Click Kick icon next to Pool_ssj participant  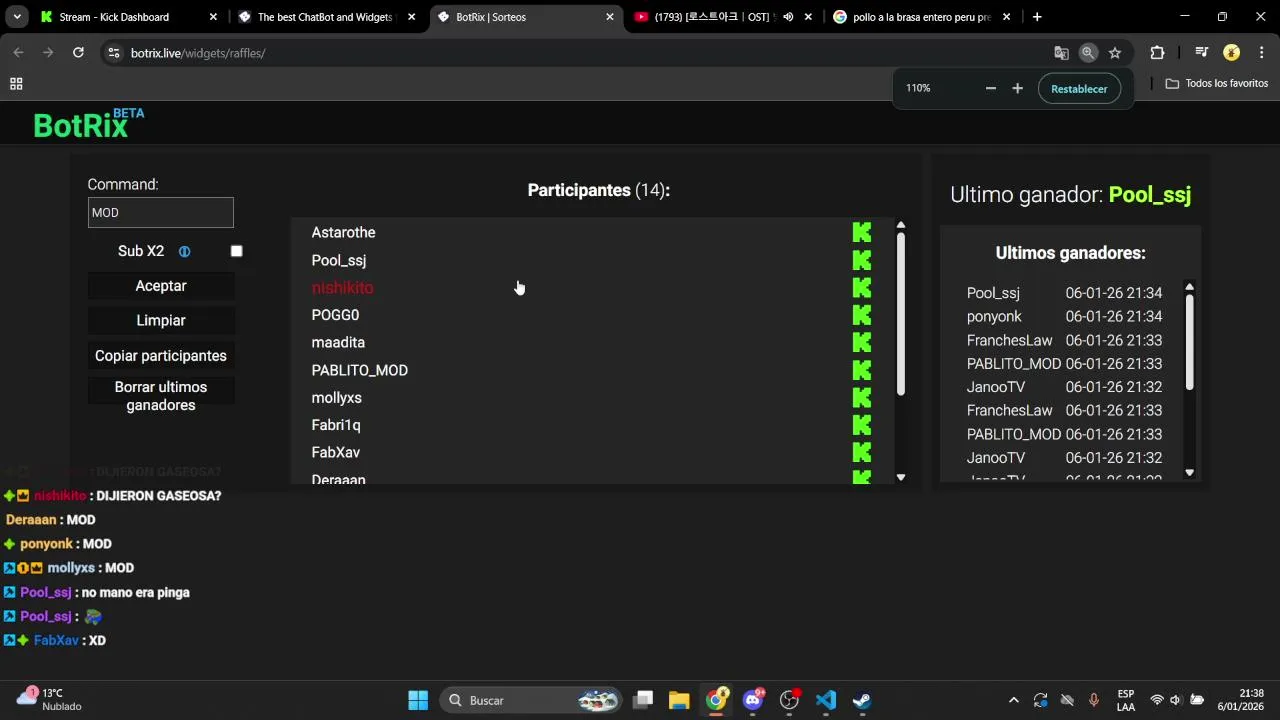point(862,261)
